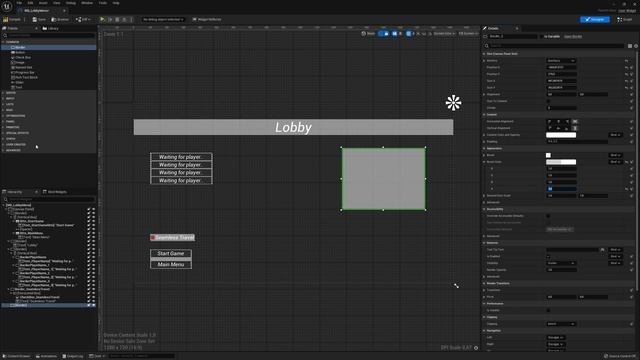Toggle the Size To Content checkbox
The image size is (640, 360).
point(548,101)
